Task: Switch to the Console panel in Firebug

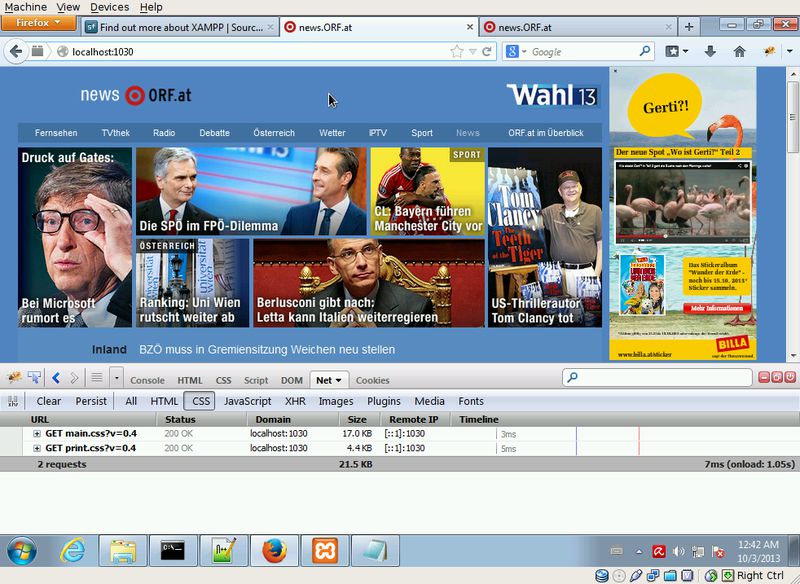Action: pyautogui.click(x=147, y=380)
